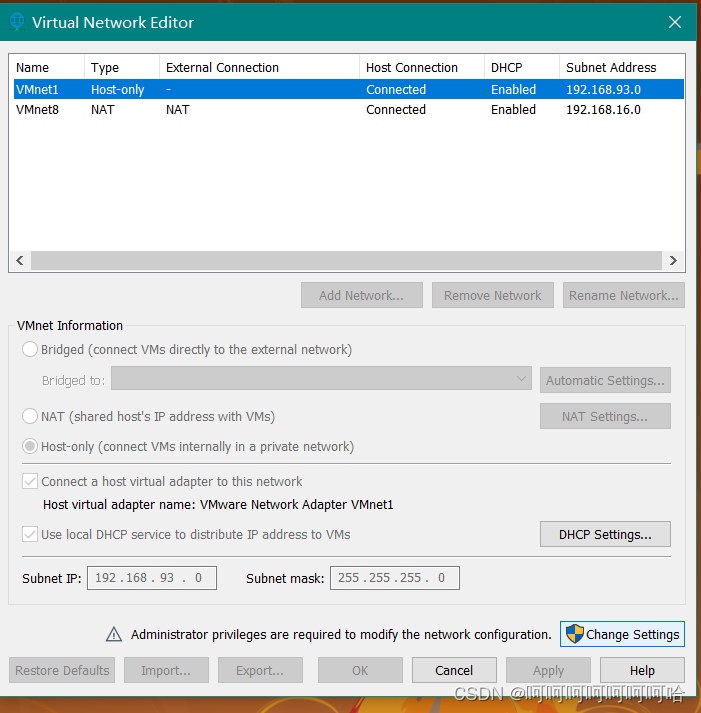Select the NAT radio button
Viewport: 701px width, 713px height.
coord(30,416)
